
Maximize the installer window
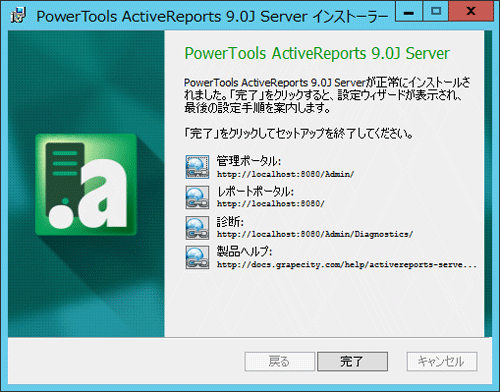[x=436, y=12]
